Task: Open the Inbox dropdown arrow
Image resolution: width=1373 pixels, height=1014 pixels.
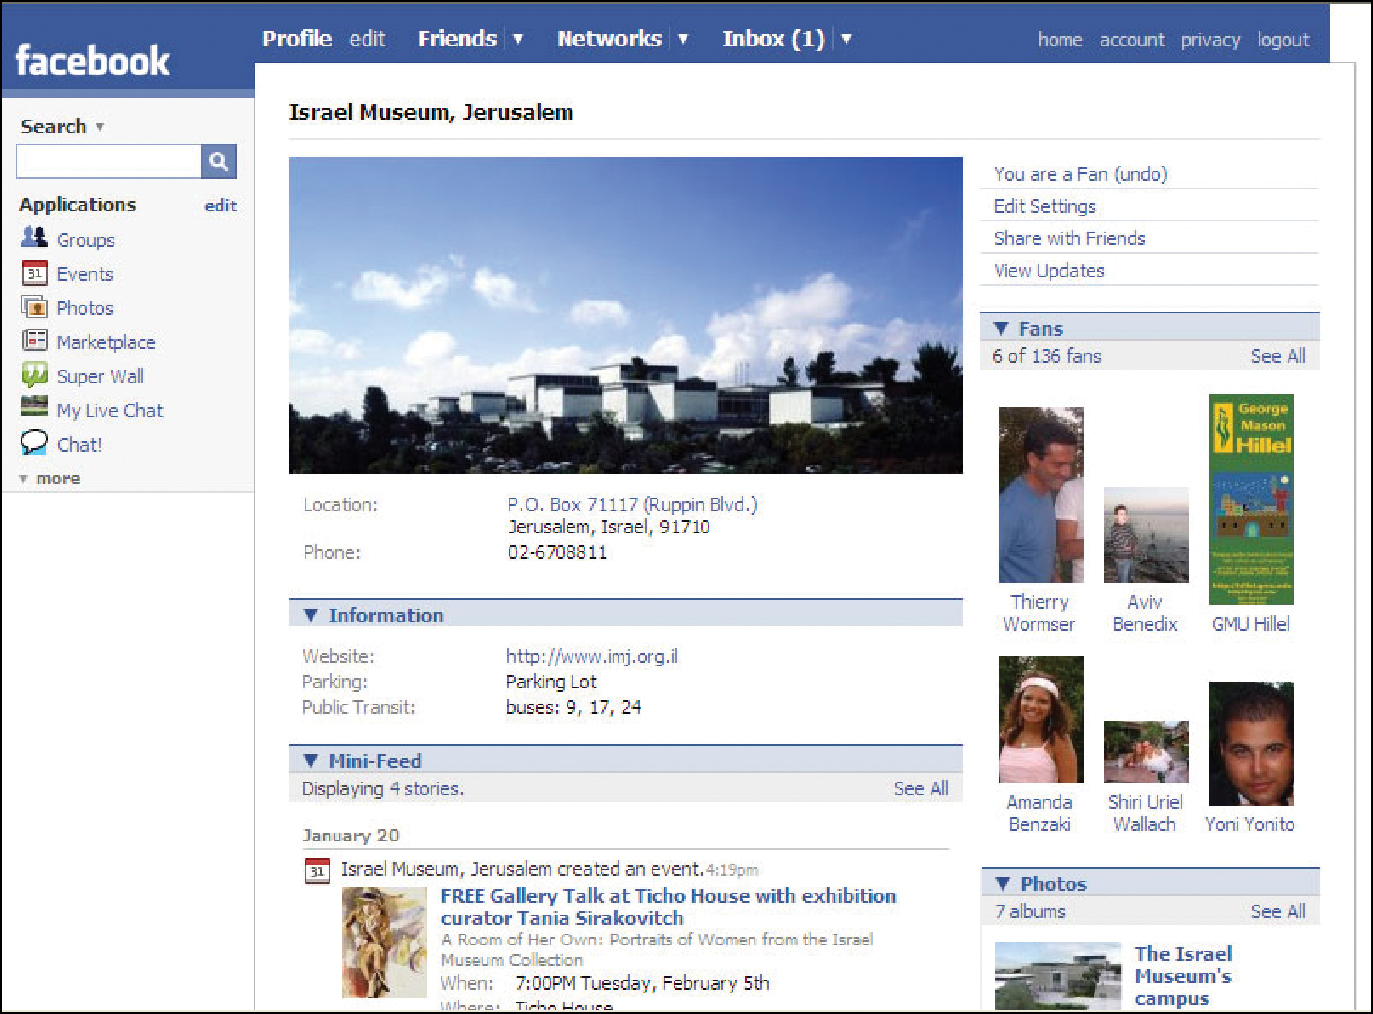Action: click(846, 39)
